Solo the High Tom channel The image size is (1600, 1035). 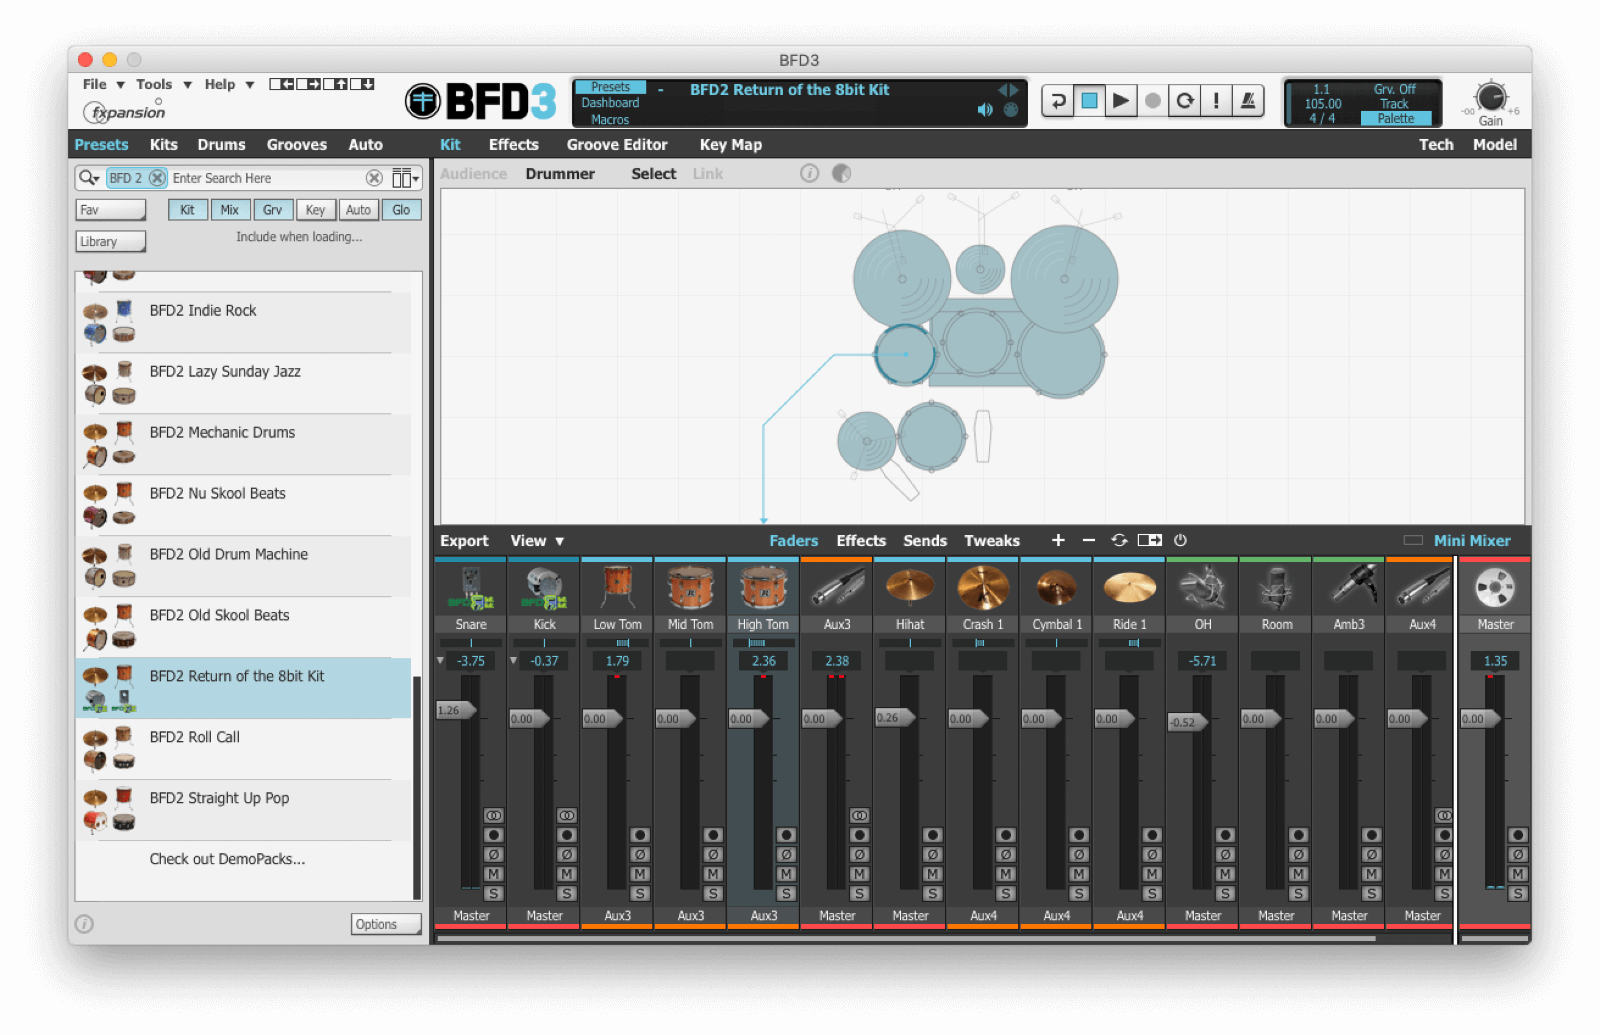pyautogui.click(x=786, y=894)
